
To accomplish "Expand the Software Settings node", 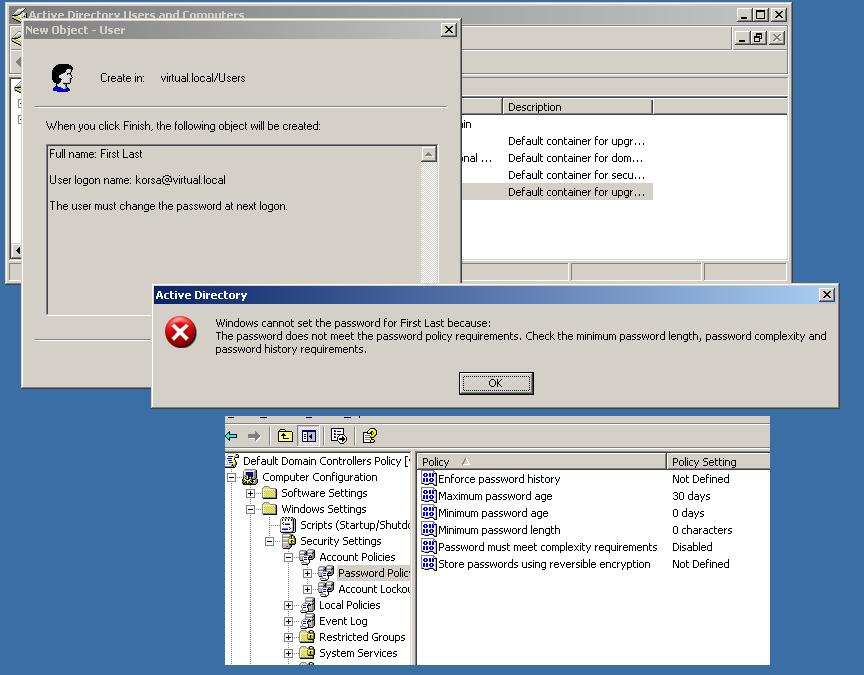I will (251, 493).
